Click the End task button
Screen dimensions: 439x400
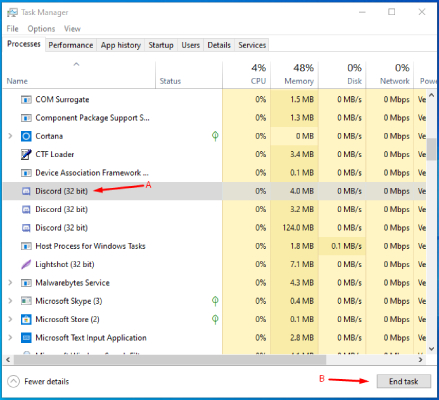tap(404, 381)
